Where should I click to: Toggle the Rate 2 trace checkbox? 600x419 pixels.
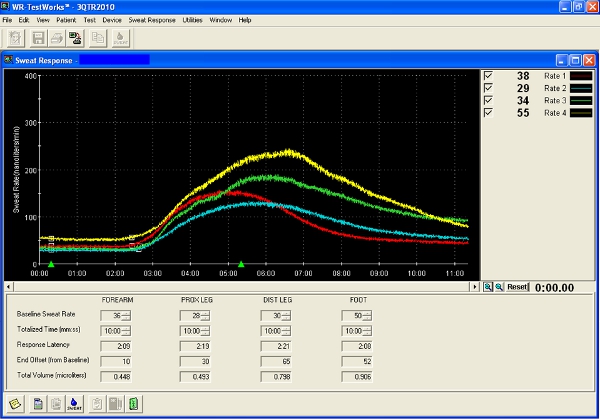coord(488,88)
